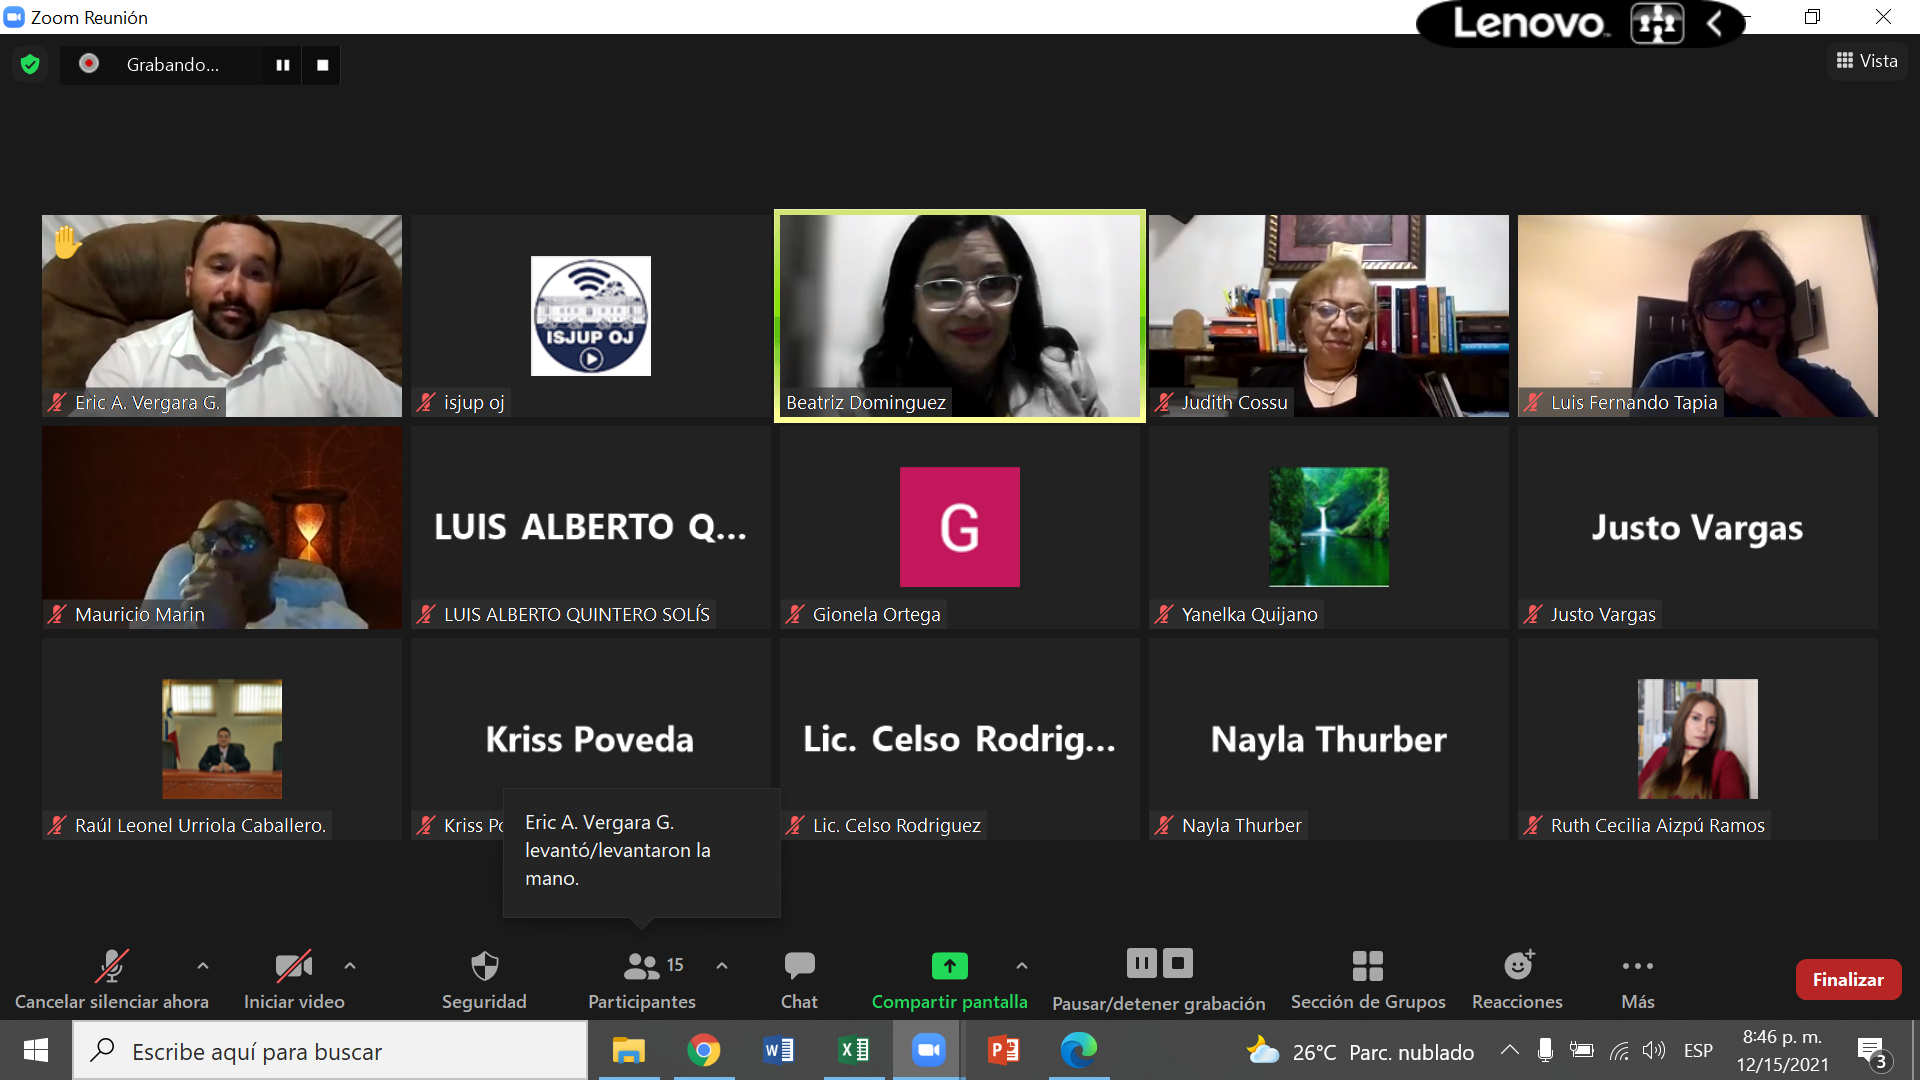Switch the ESP input language
The height and width of the screenshot is (1080, 1920).
click(x=1698, y=1051)
